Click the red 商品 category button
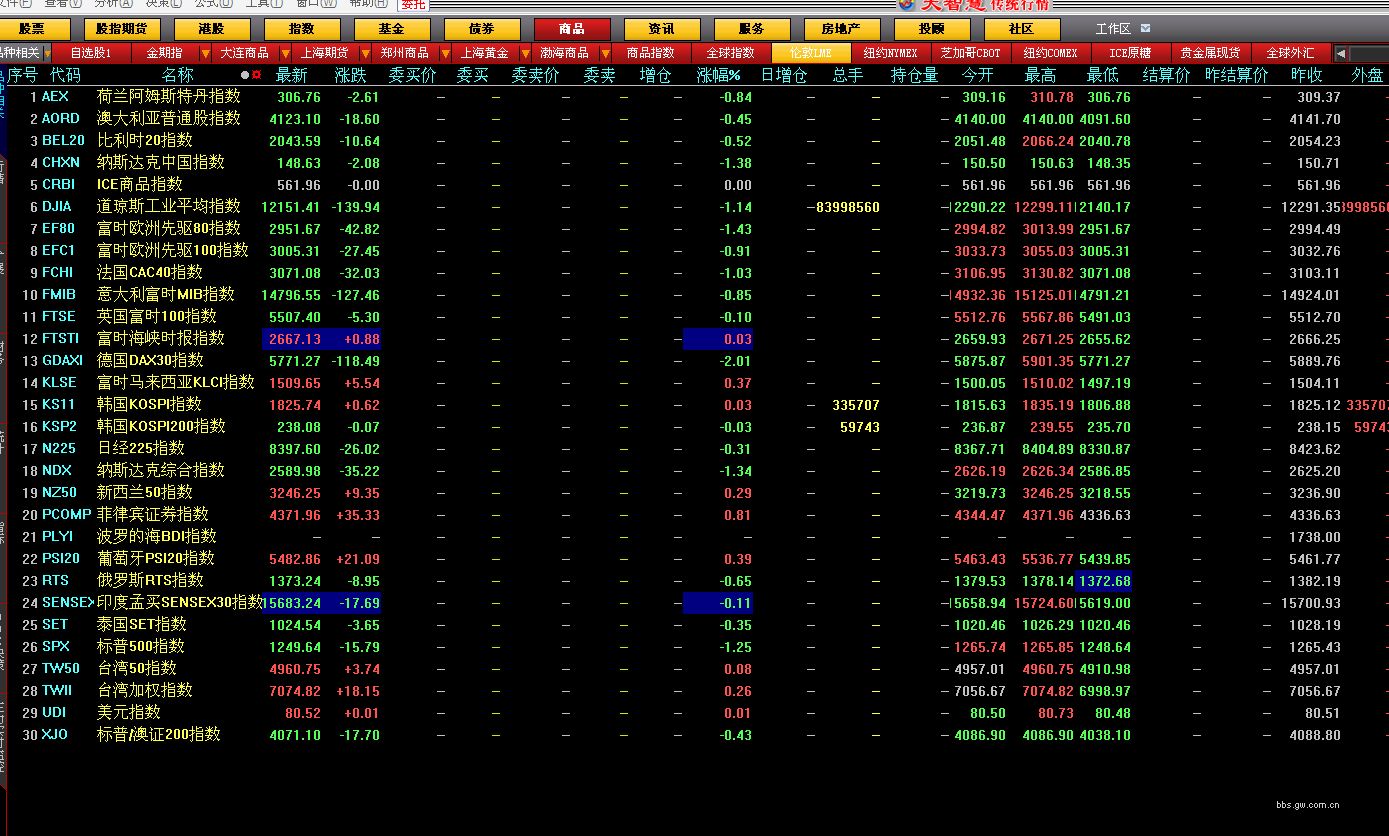This screenshot has width=1389, height=836. click(572, 29)
